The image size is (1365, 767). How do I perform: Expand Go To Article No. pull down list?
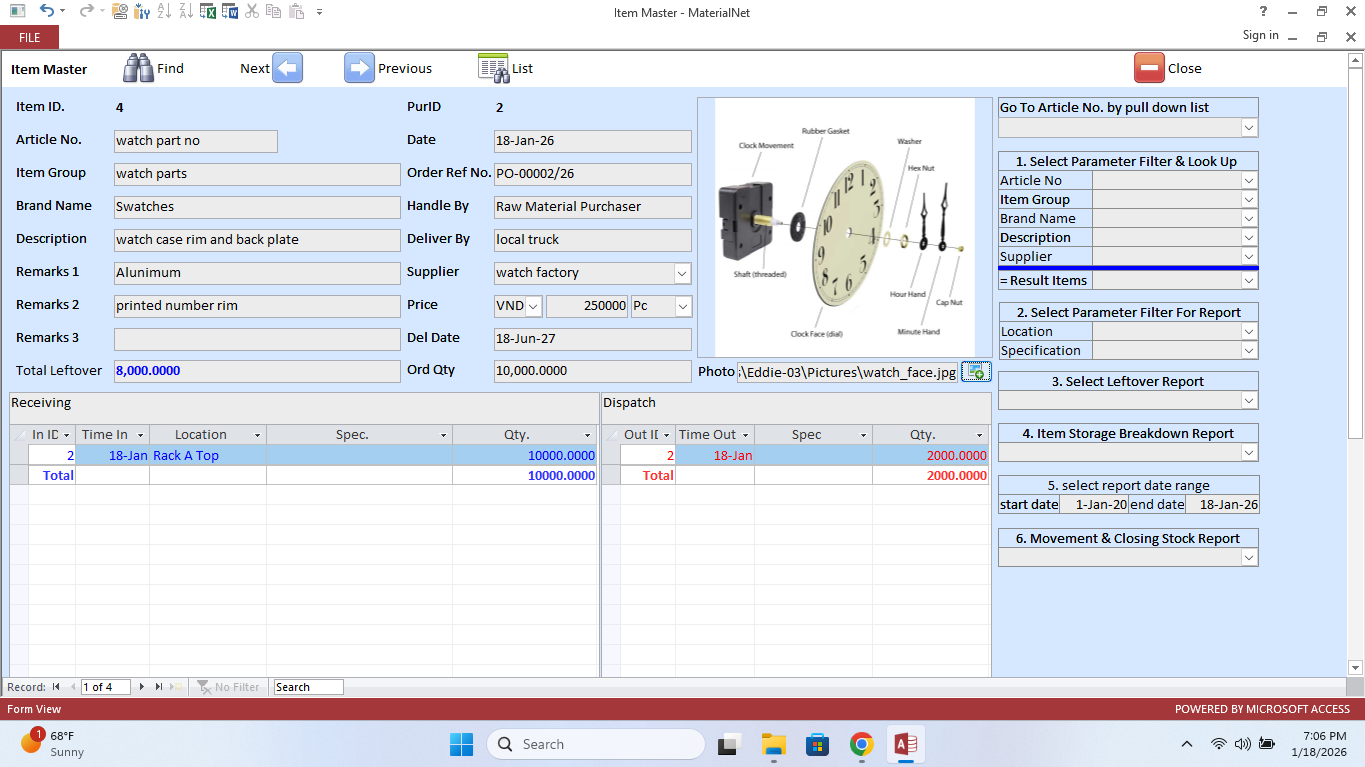(1249, 128)
